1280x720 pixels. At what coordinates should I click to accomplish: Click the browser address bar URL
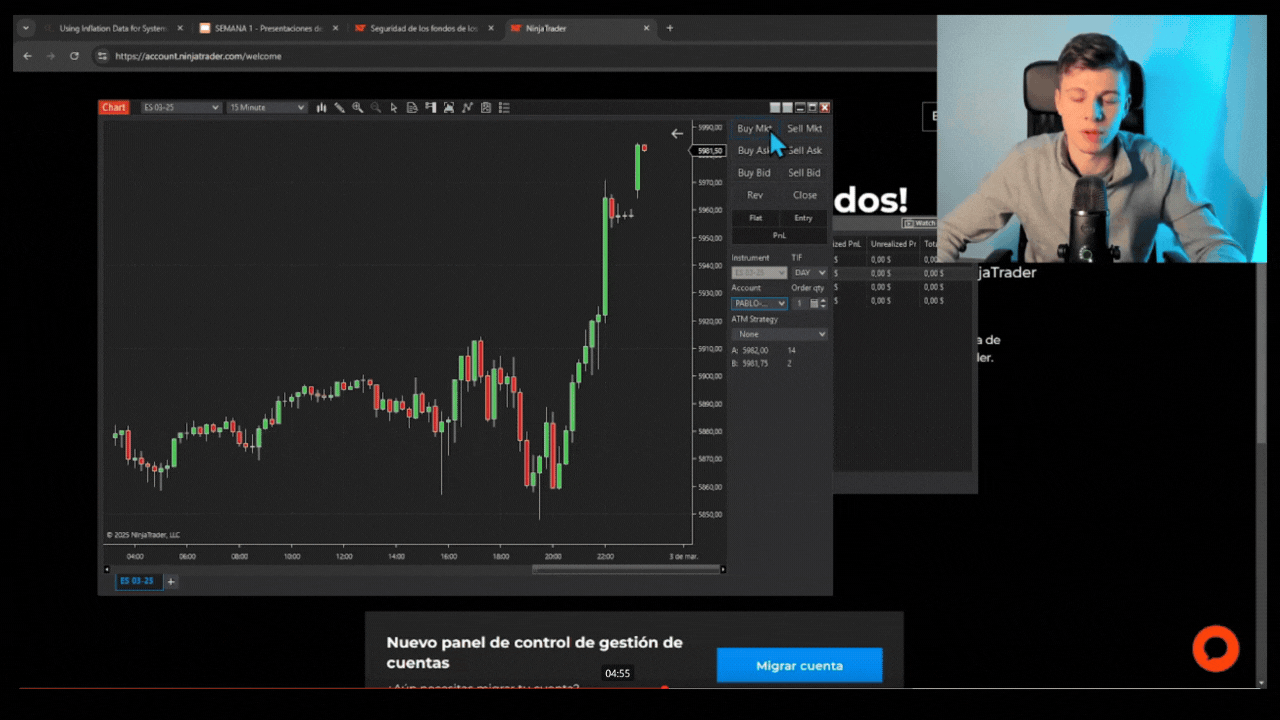click(x=198, y=56)
